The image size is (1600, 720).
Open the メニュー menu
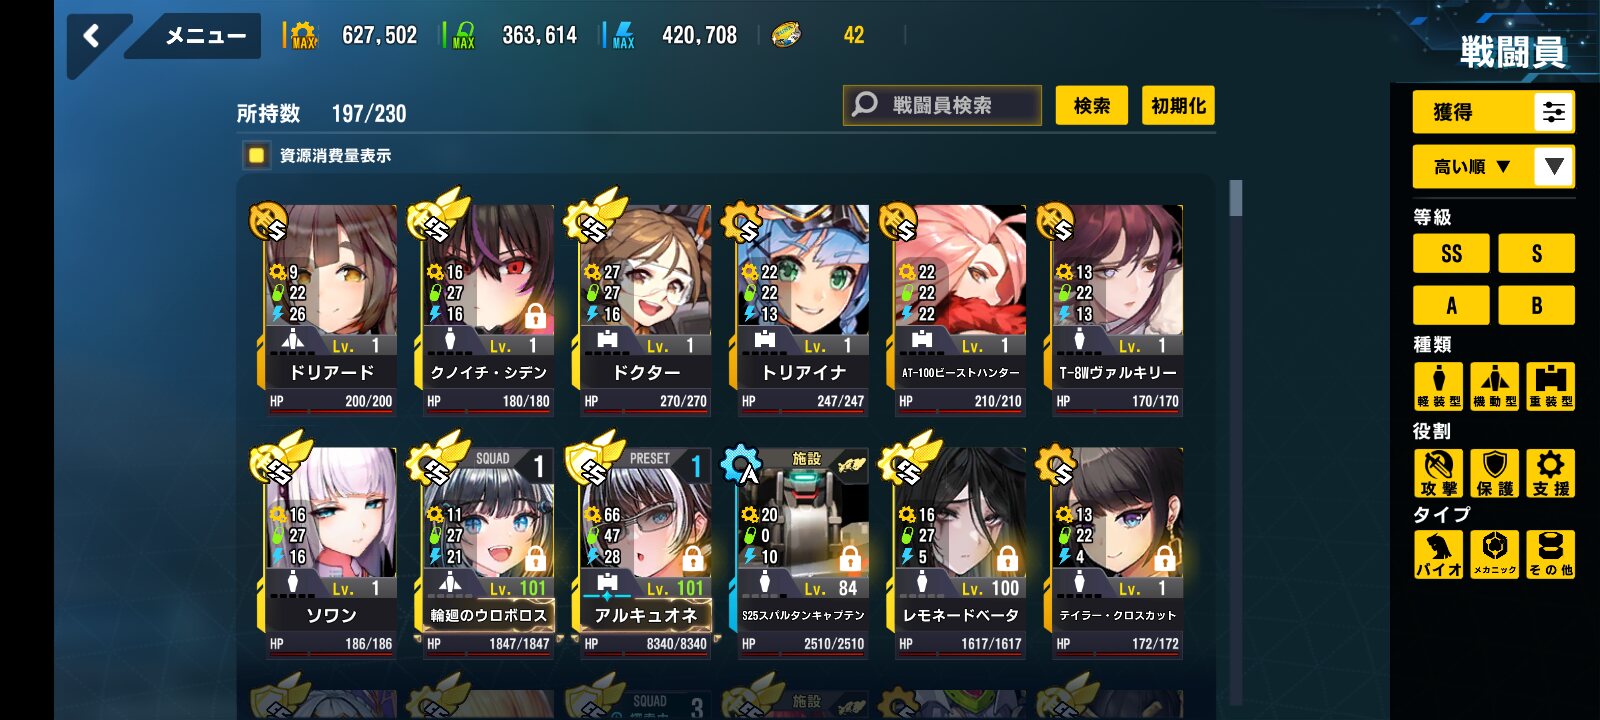[204, 36]
